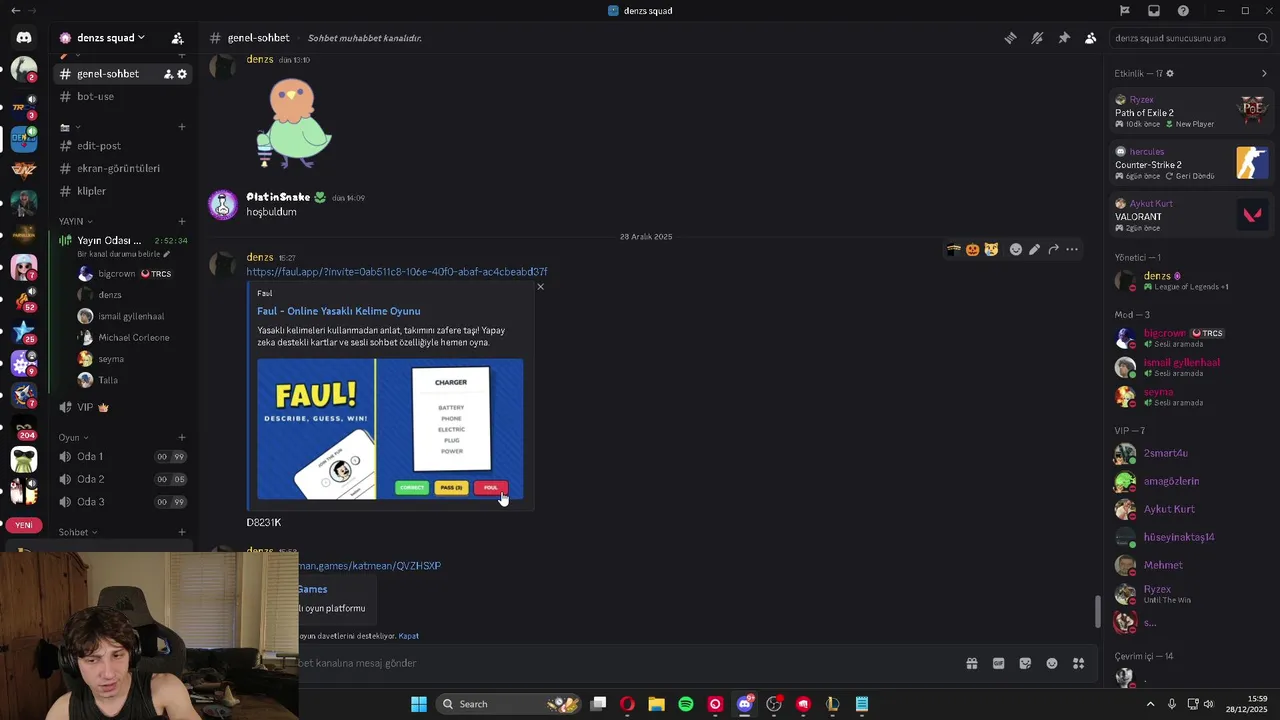Click the checkered flag icon in title bar

point(1124,11)
